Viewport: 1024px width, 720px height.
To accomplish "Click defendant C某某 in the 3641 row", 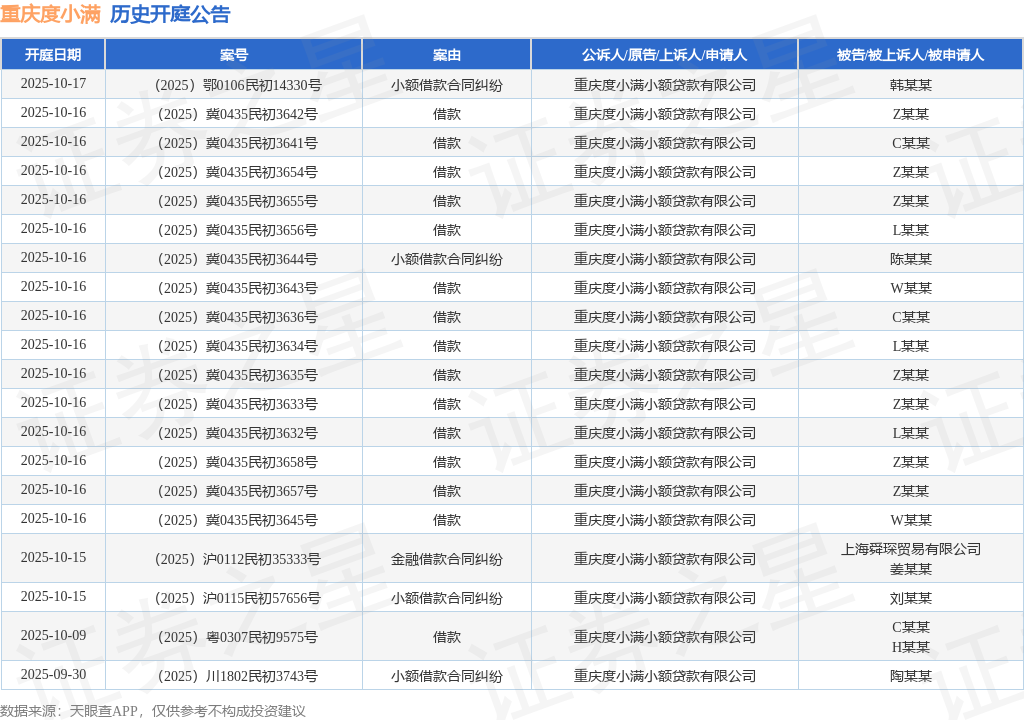I will [x=910, y=143].
